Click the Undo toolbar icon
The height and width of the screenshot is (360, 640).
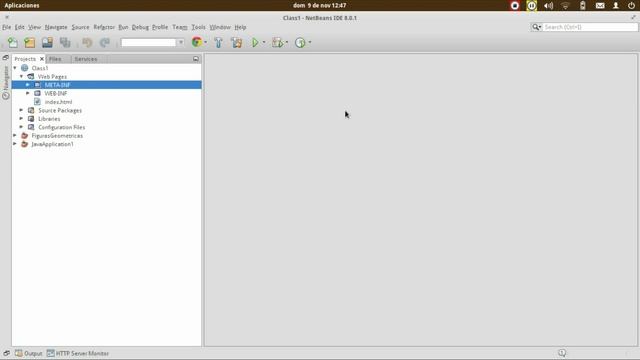pyautogui.click(x=87, y=42)
